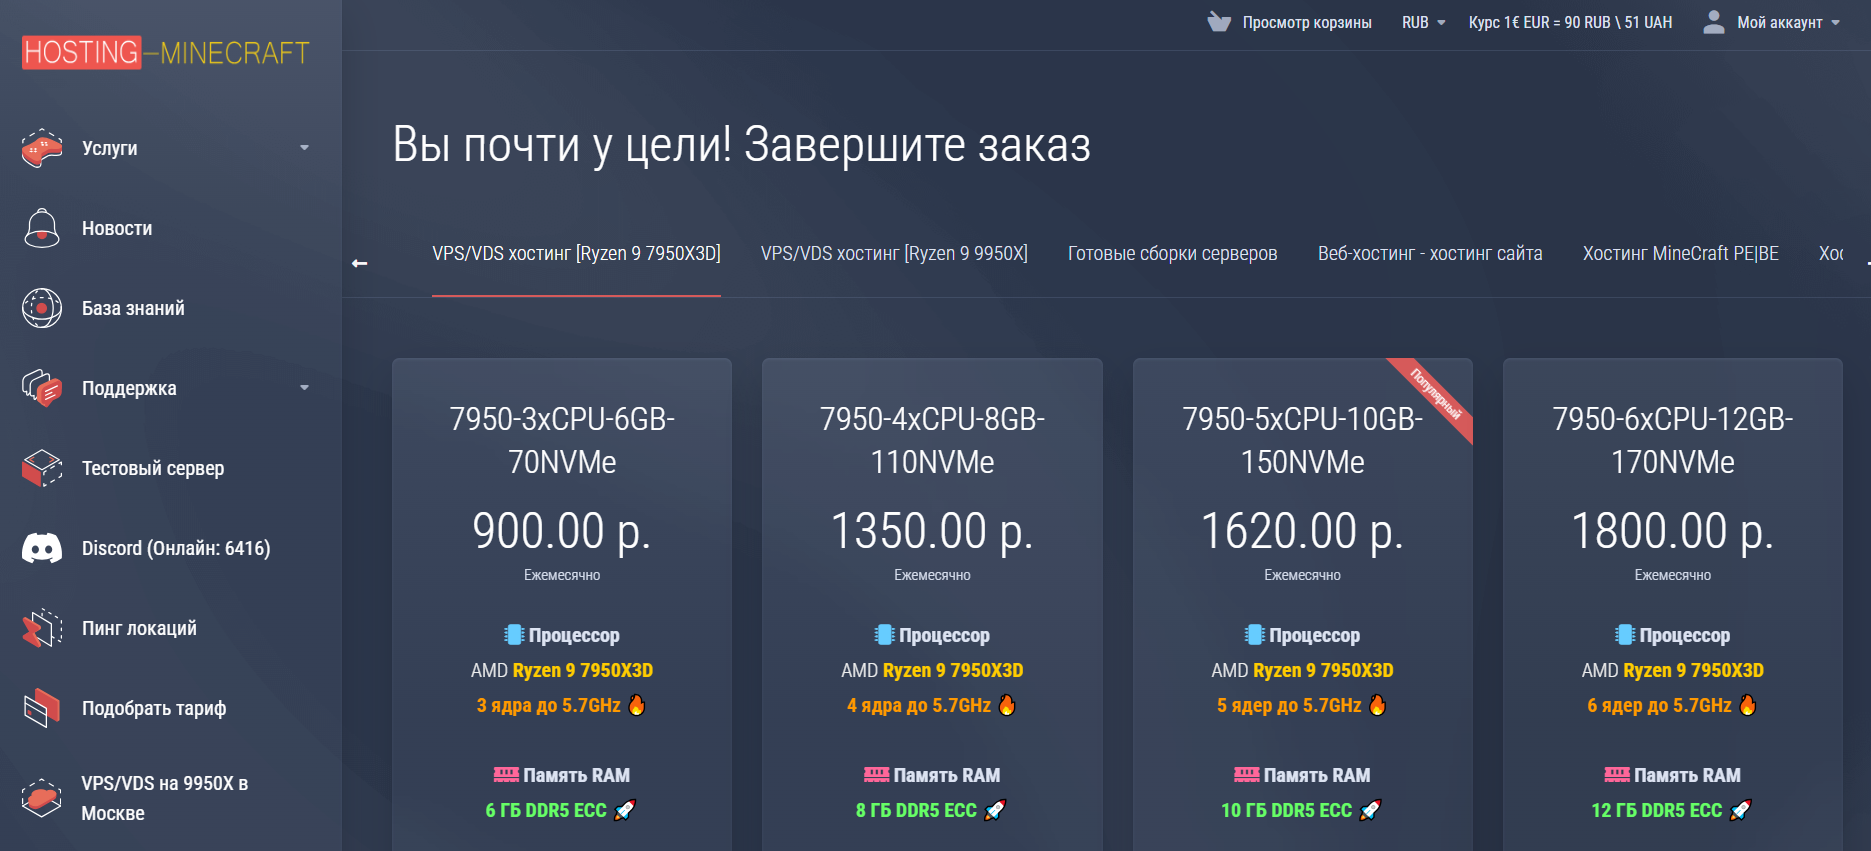Click the Пинг локаций icon
The width and height of the screenshot is (1871, 851).
(x=42, y=628)
